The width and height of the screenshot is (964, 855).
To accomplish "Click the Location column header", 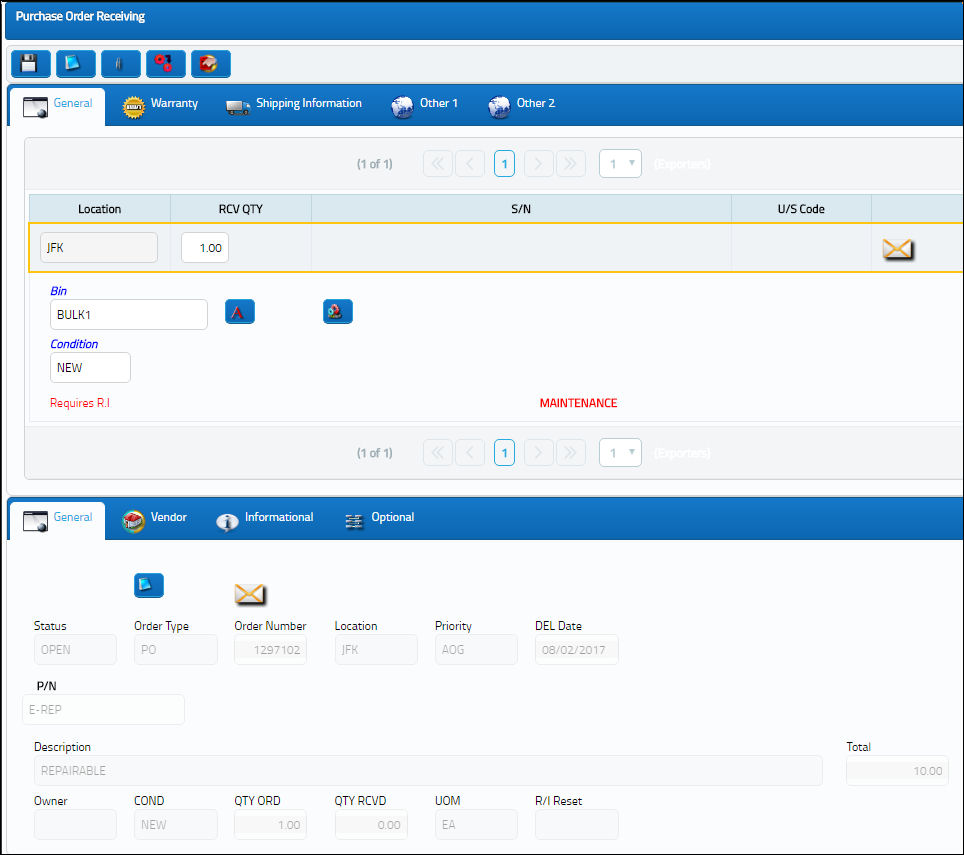I will point(100,209).
